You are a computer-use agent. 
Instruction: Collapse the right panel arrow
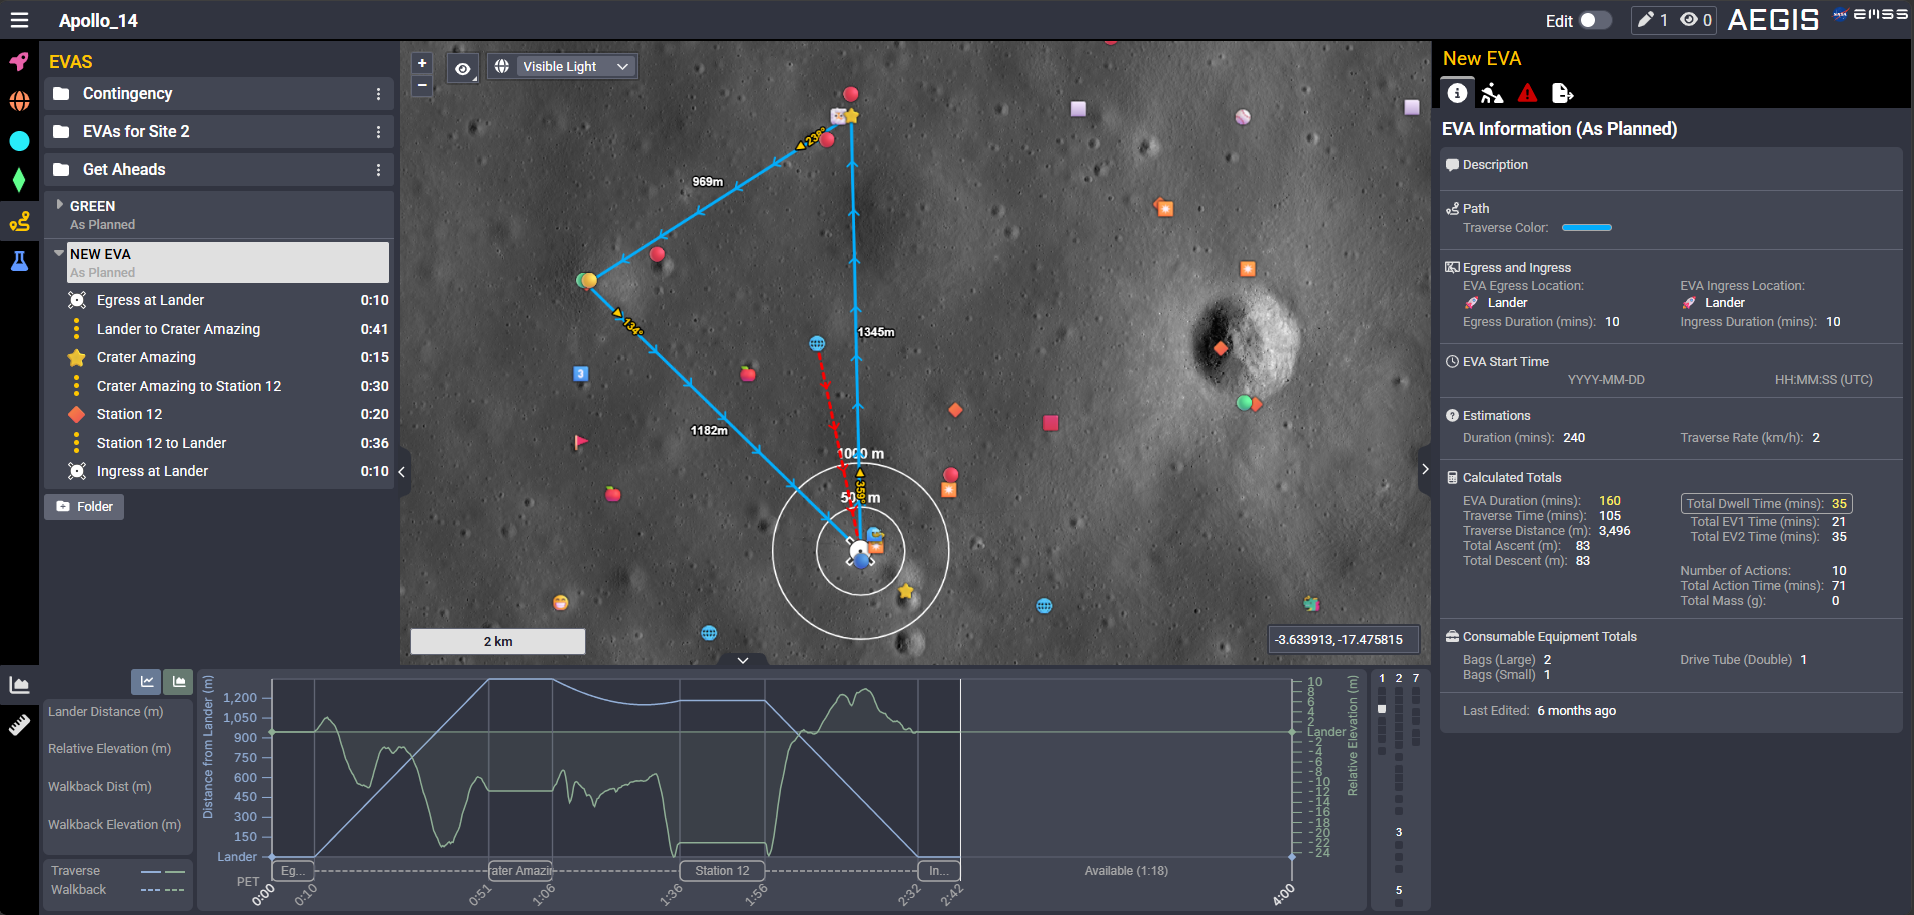point(1425,469)
